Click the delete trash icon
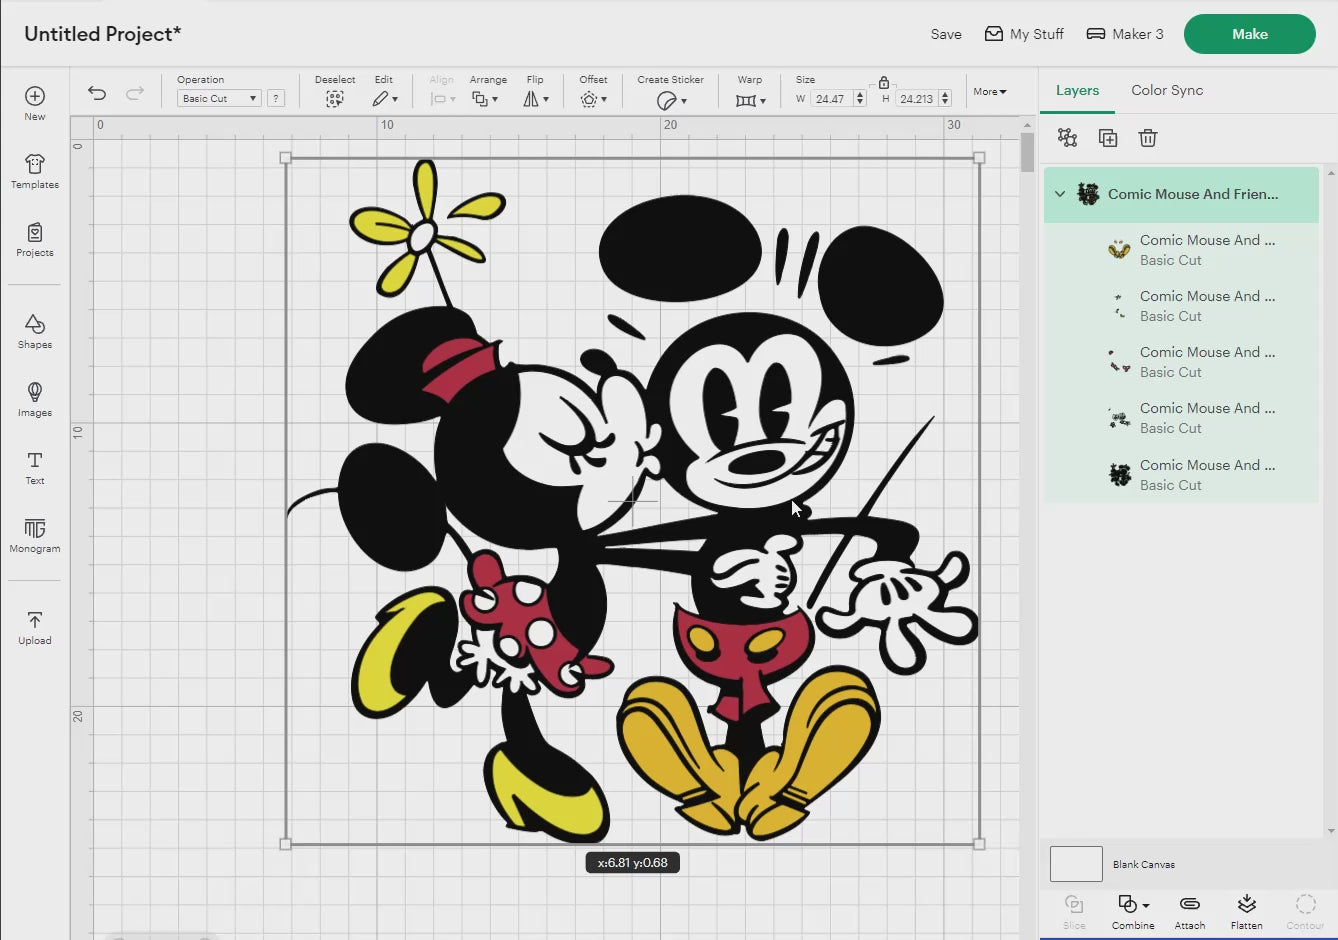1338x940 pixels. point(1148,138)
